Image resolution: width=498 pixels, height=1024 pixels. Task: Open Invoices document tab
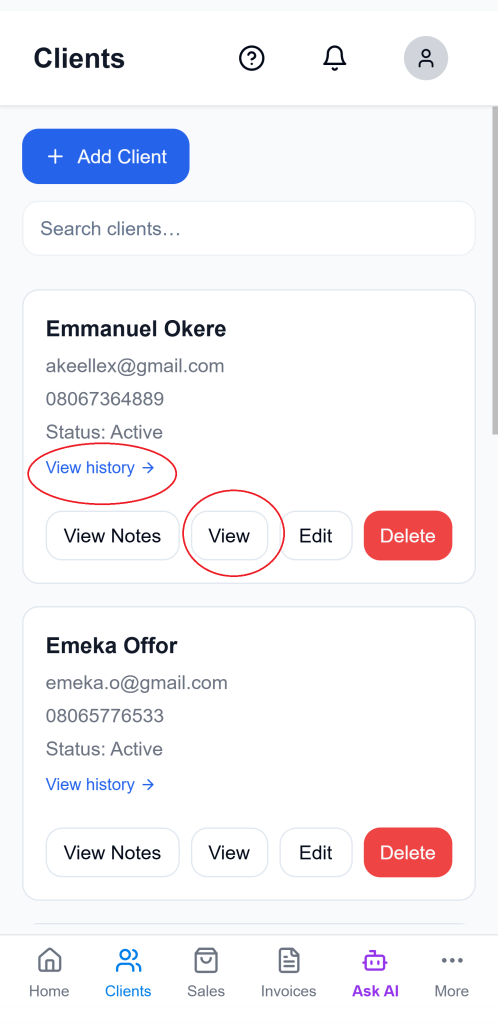pyautogui.click(x=288, y=973)
